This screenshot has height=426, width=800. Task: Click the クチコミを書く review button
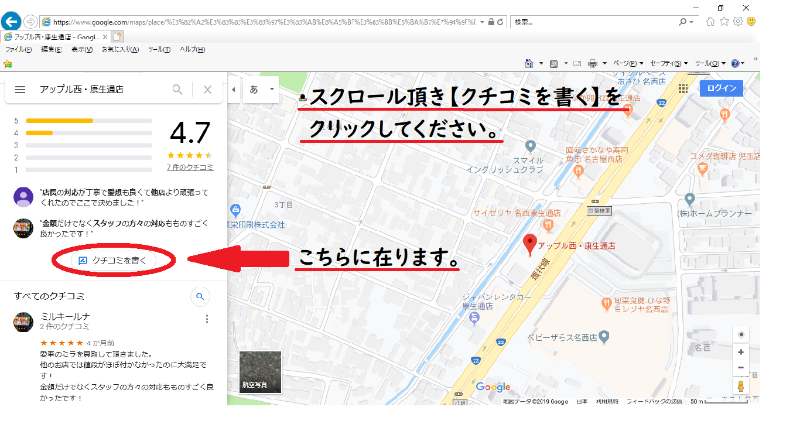(x=113, y=260)
